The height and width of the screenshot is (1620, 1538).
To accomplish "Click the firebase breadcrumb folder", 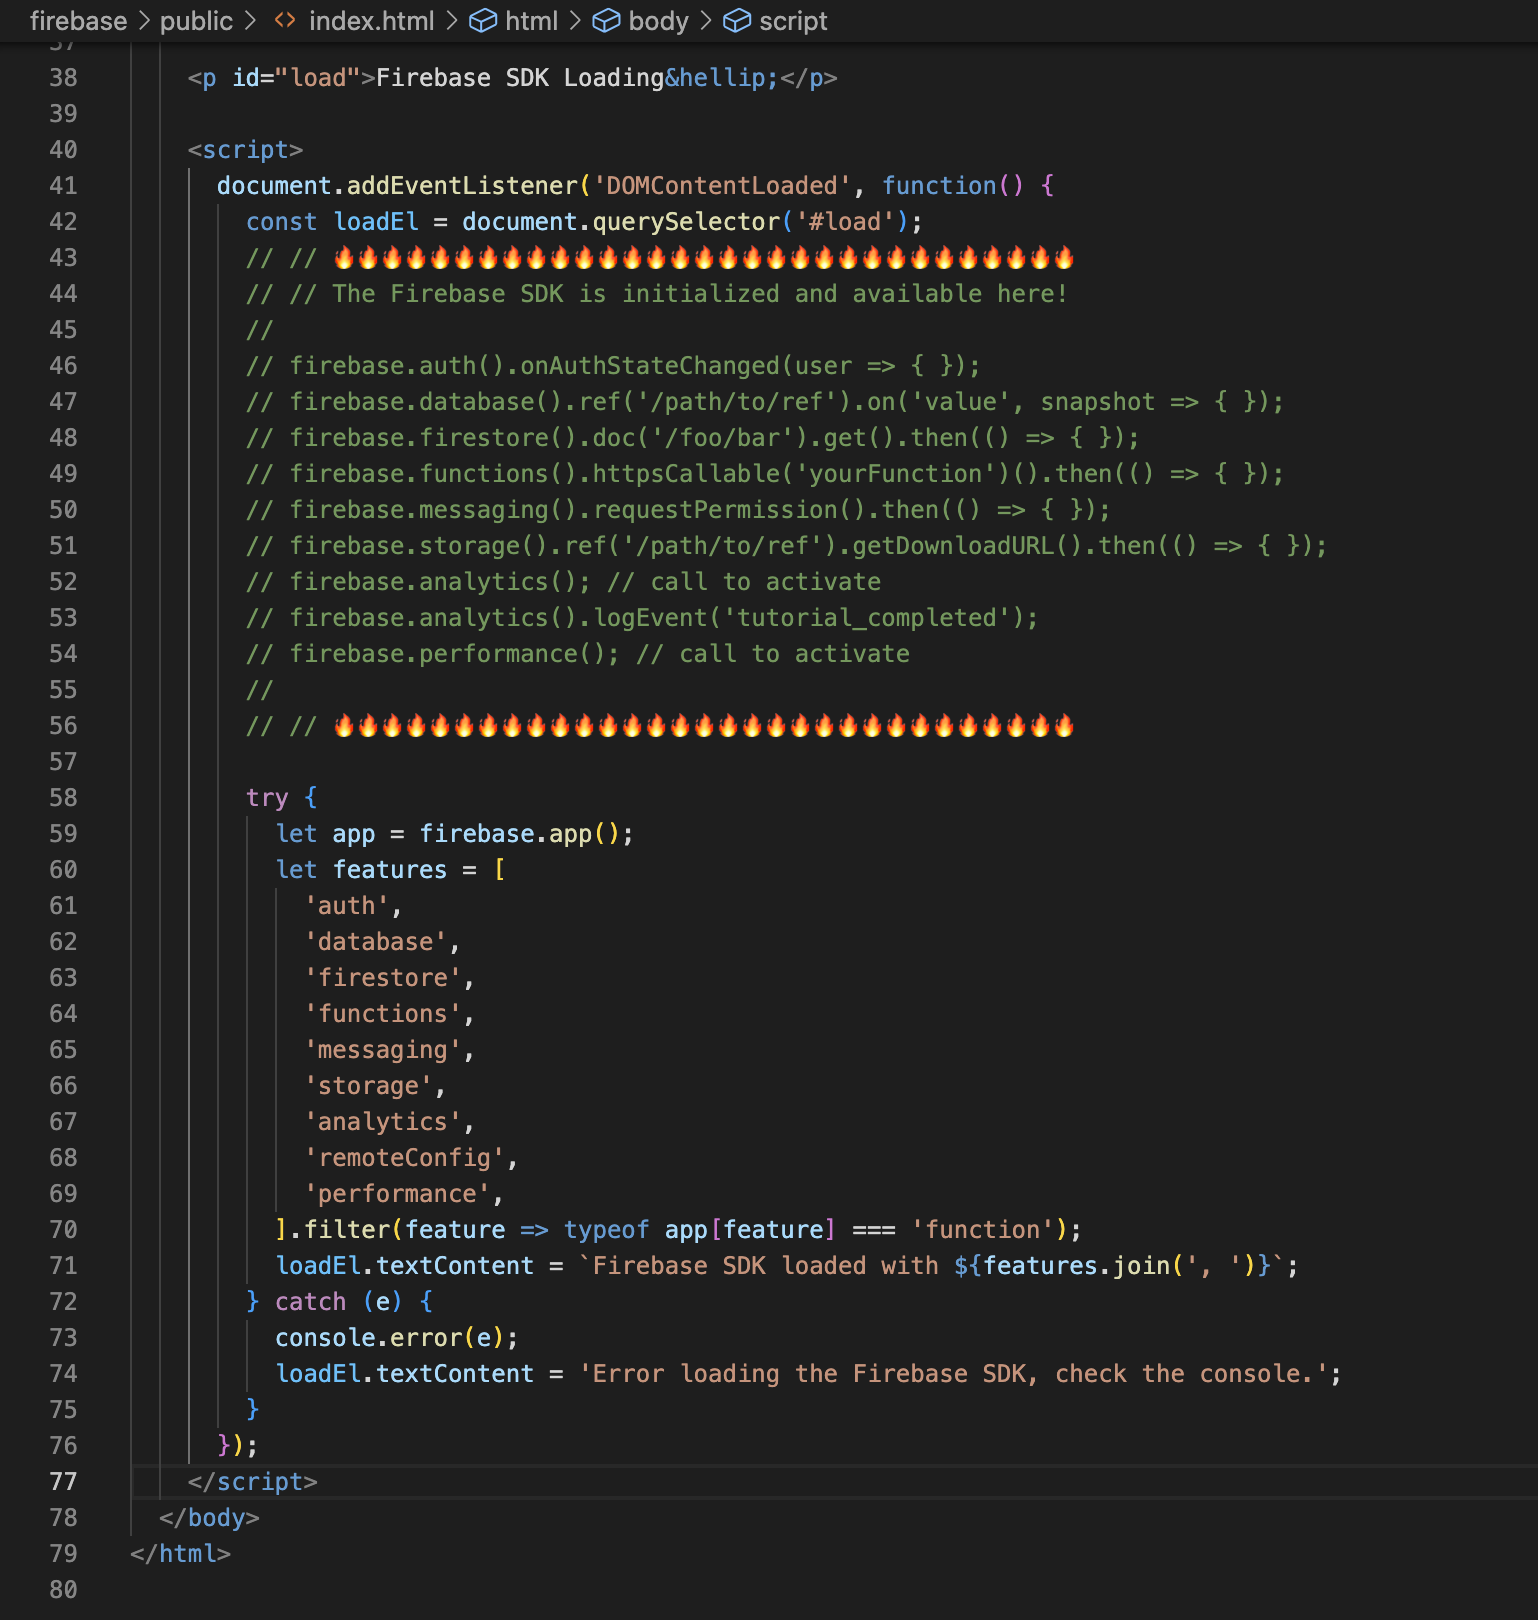I will tap(78, 21).
